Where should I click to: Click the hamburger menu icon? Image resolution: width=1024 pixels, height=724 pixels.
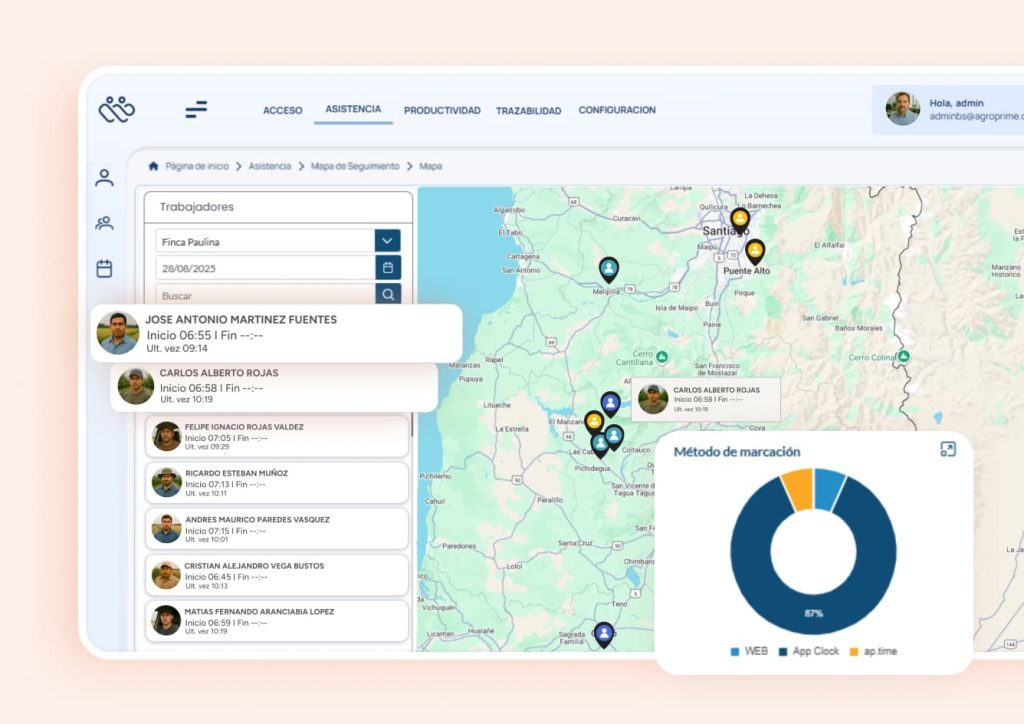pos(196,110)
